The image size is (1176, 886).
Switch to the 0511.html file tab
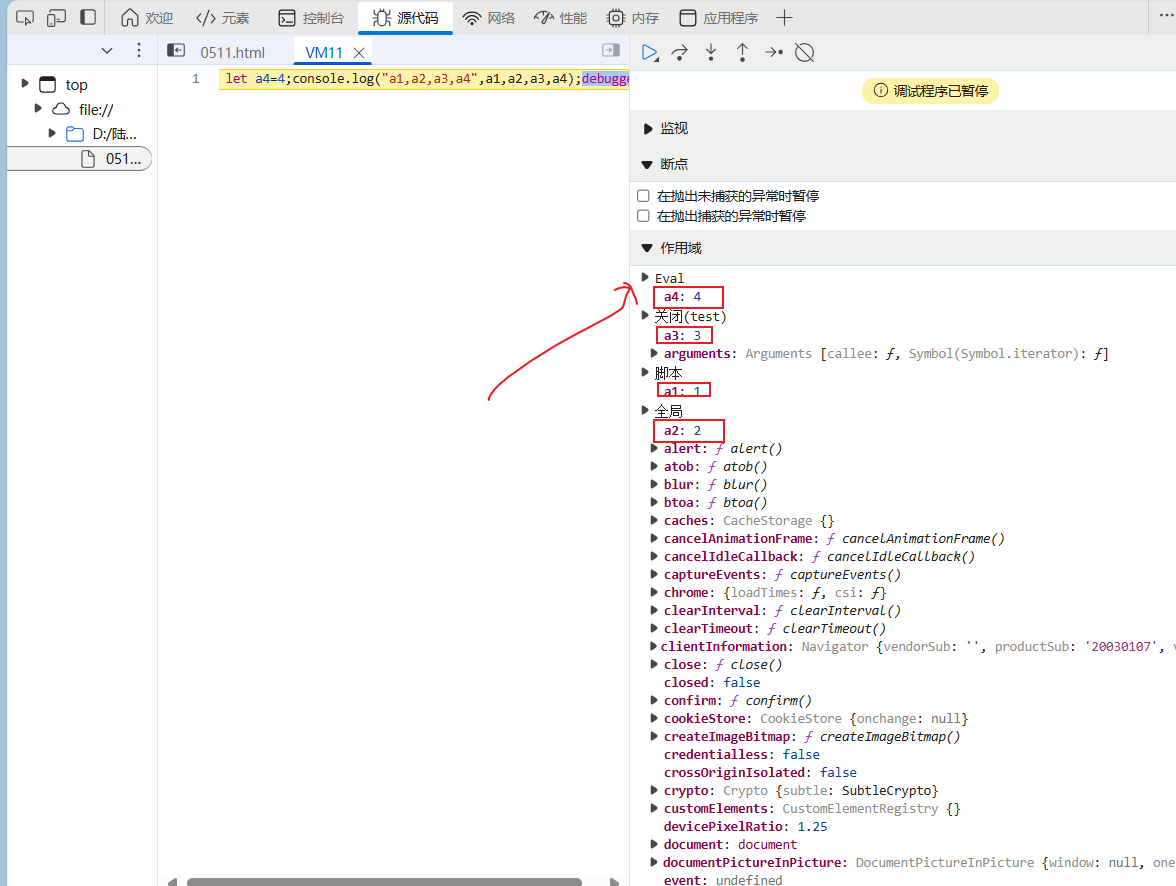coord(232,53)
